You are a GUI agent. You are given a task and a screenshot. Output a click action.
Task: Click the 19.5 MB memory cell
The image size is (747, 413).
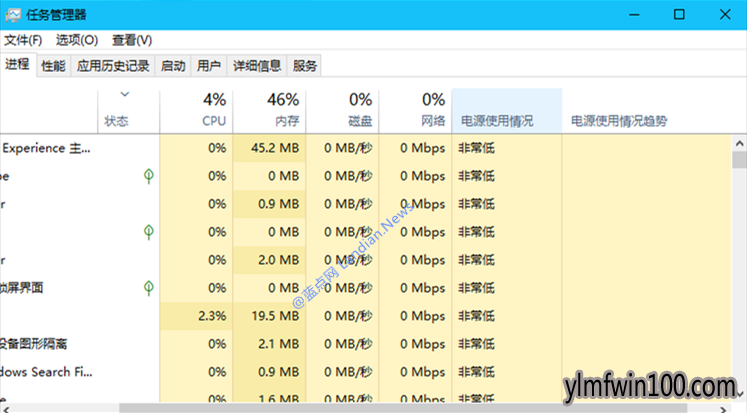[x=269, y=316]
